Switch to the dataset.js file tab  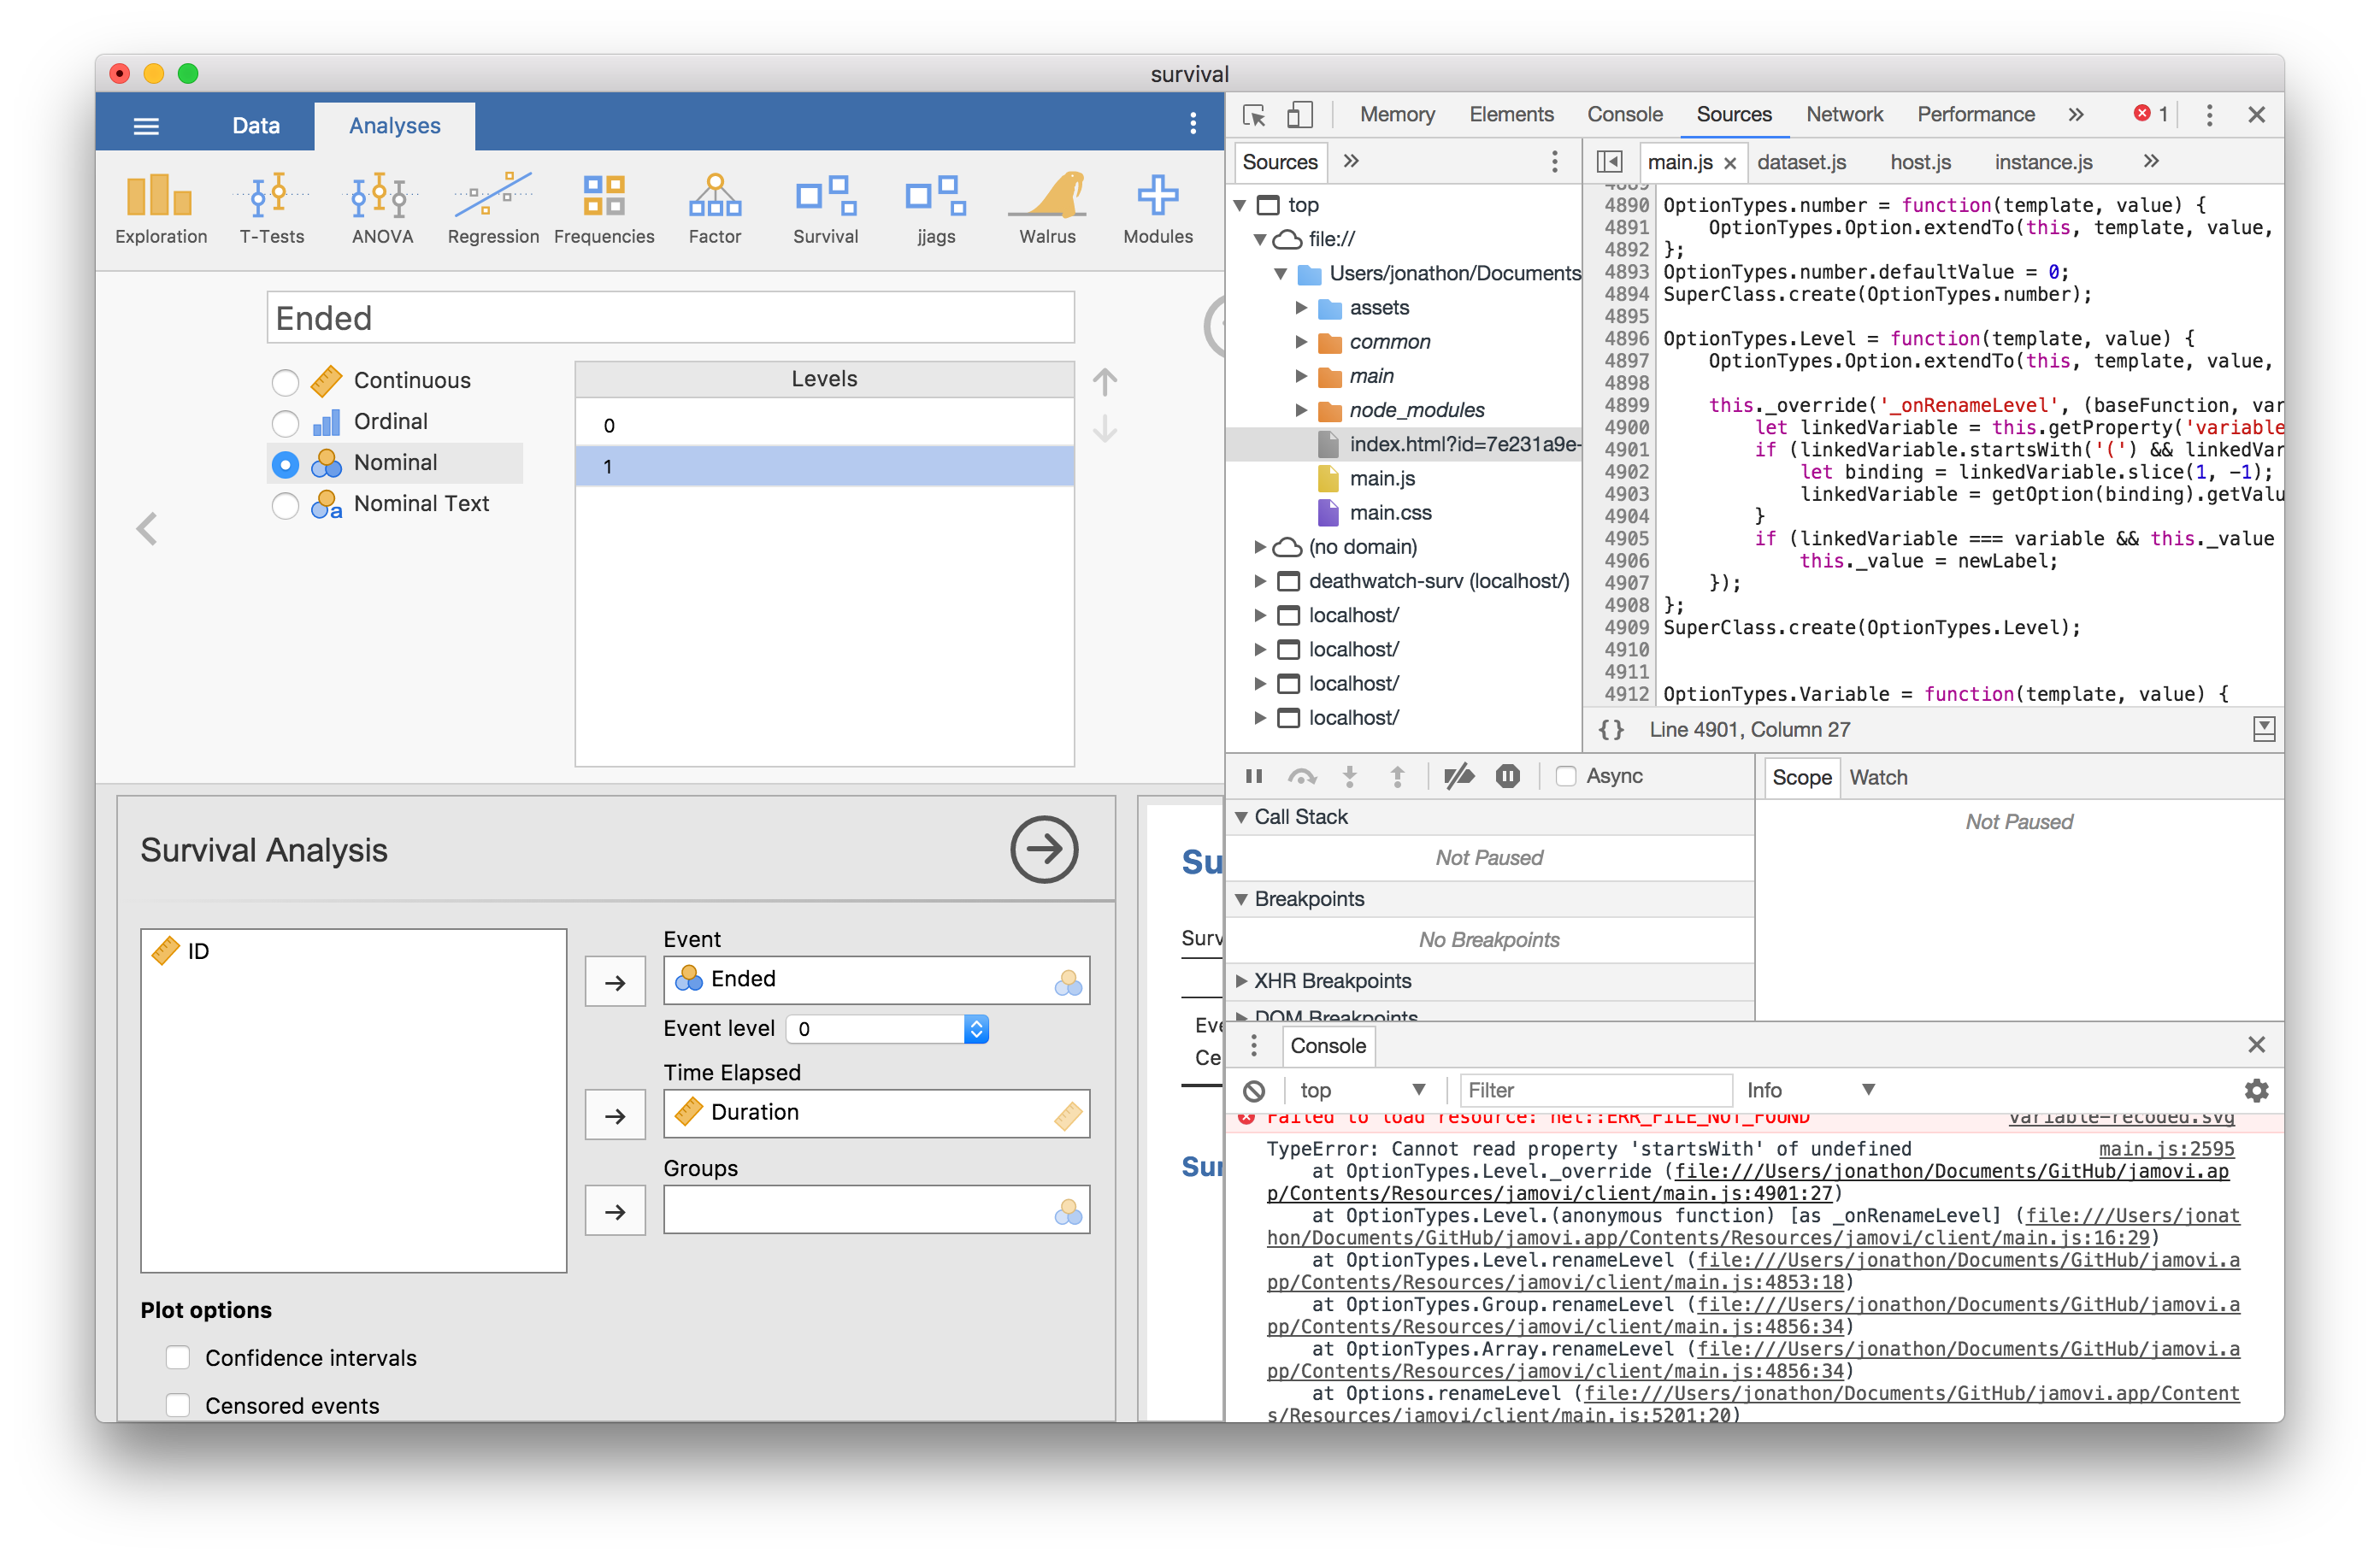click(x=1801, y=161)
